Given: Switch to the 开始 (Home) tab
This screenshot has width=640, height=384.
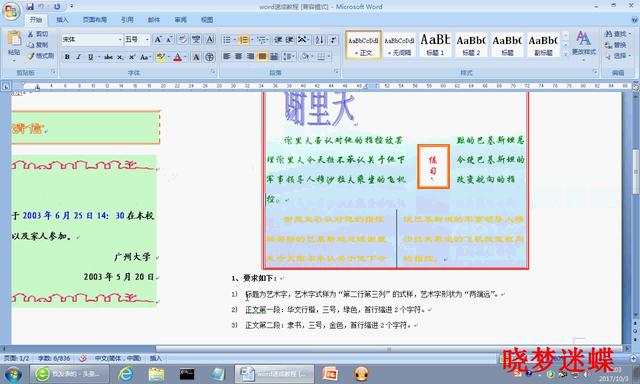Looking at the screenshot, I should [36, 20].
